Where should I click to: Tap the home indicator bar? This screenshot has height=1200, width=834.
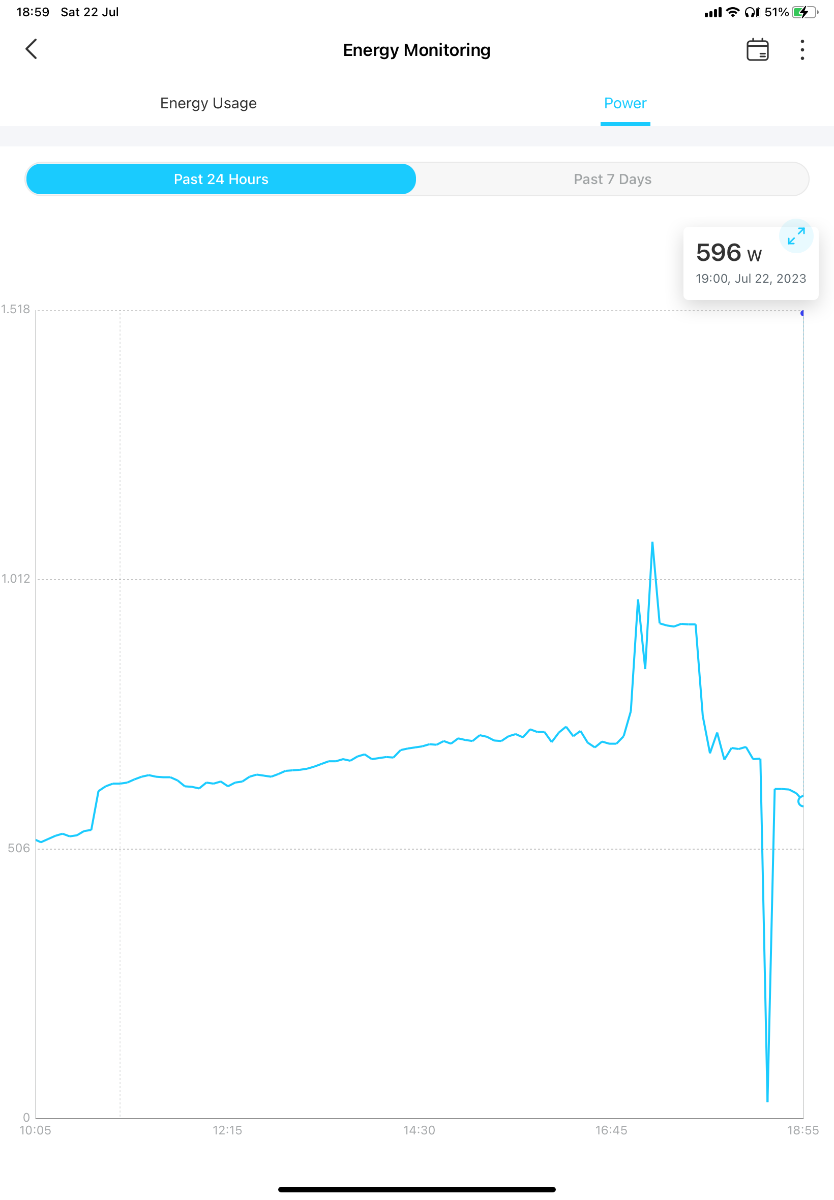click(417, 1189)
